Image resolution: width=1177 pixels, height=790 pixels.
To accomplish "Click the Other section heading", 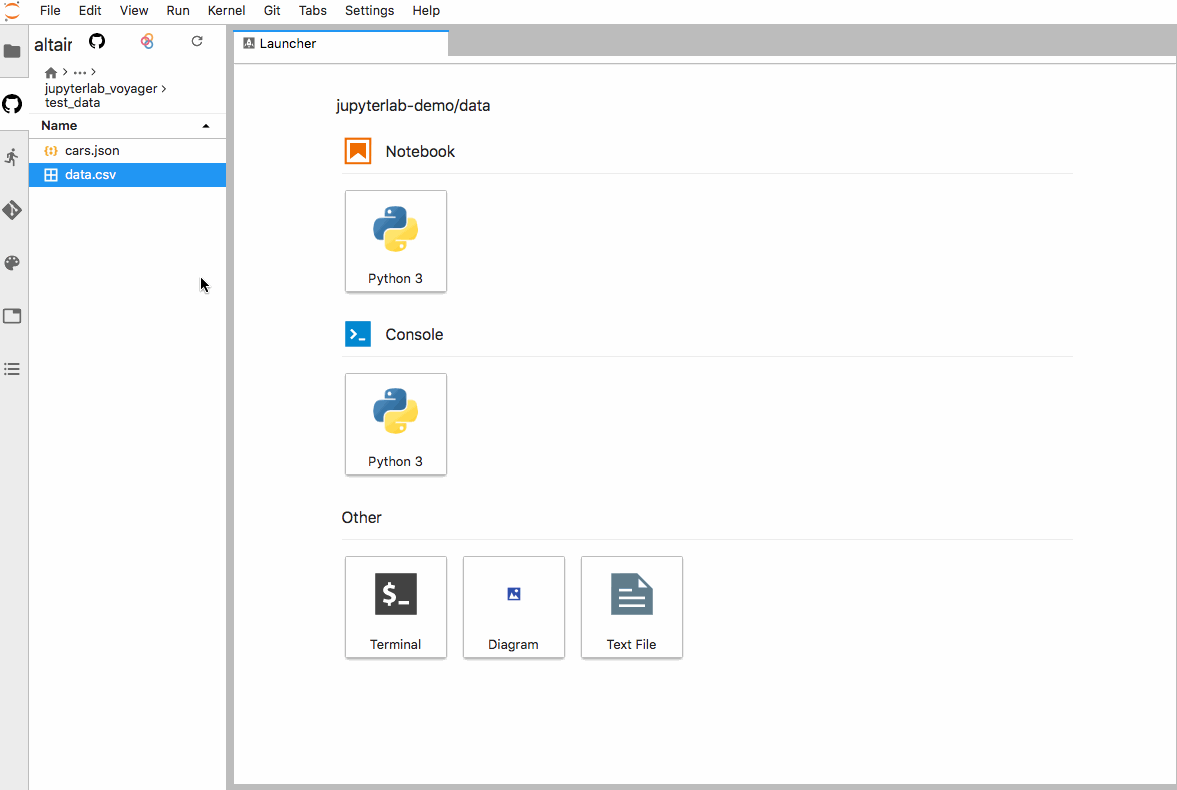I will [x=361, y=517].
